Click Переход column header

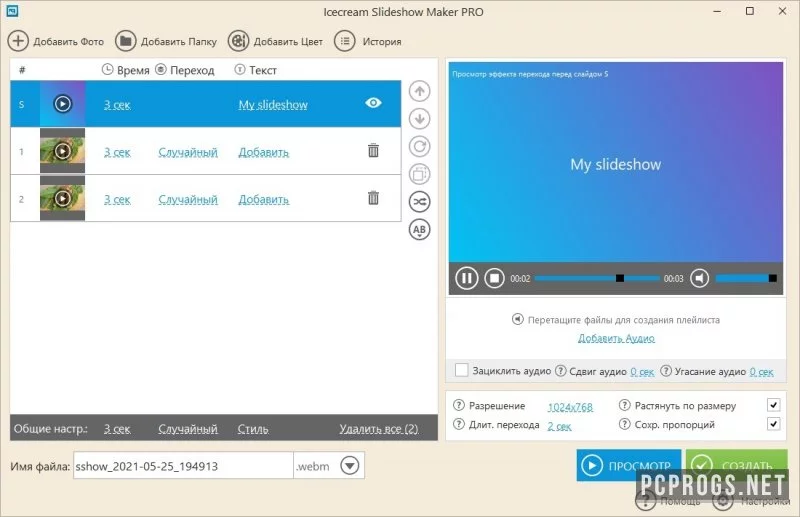[185, 70]
